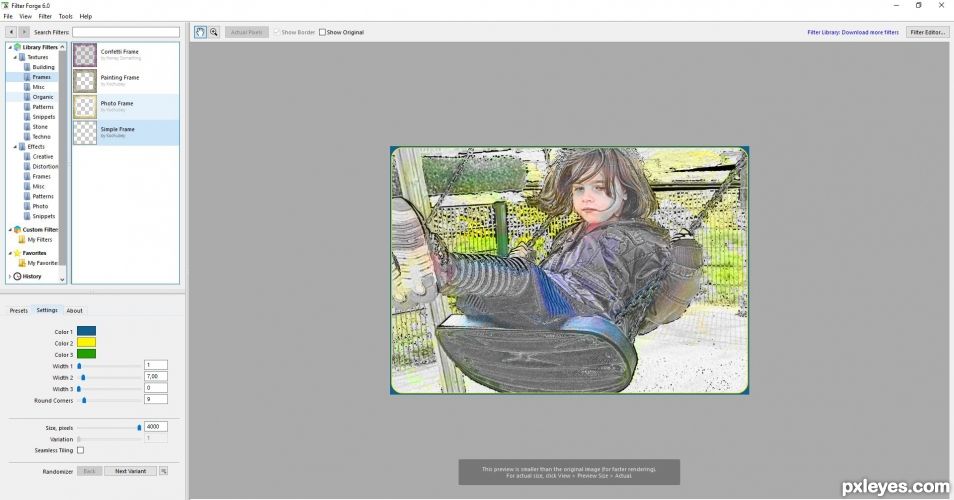Click the Creative folder icon under Effects
The height and width of the screenshot is (500, 954).
pyautogui.click(x=27, y=156)
